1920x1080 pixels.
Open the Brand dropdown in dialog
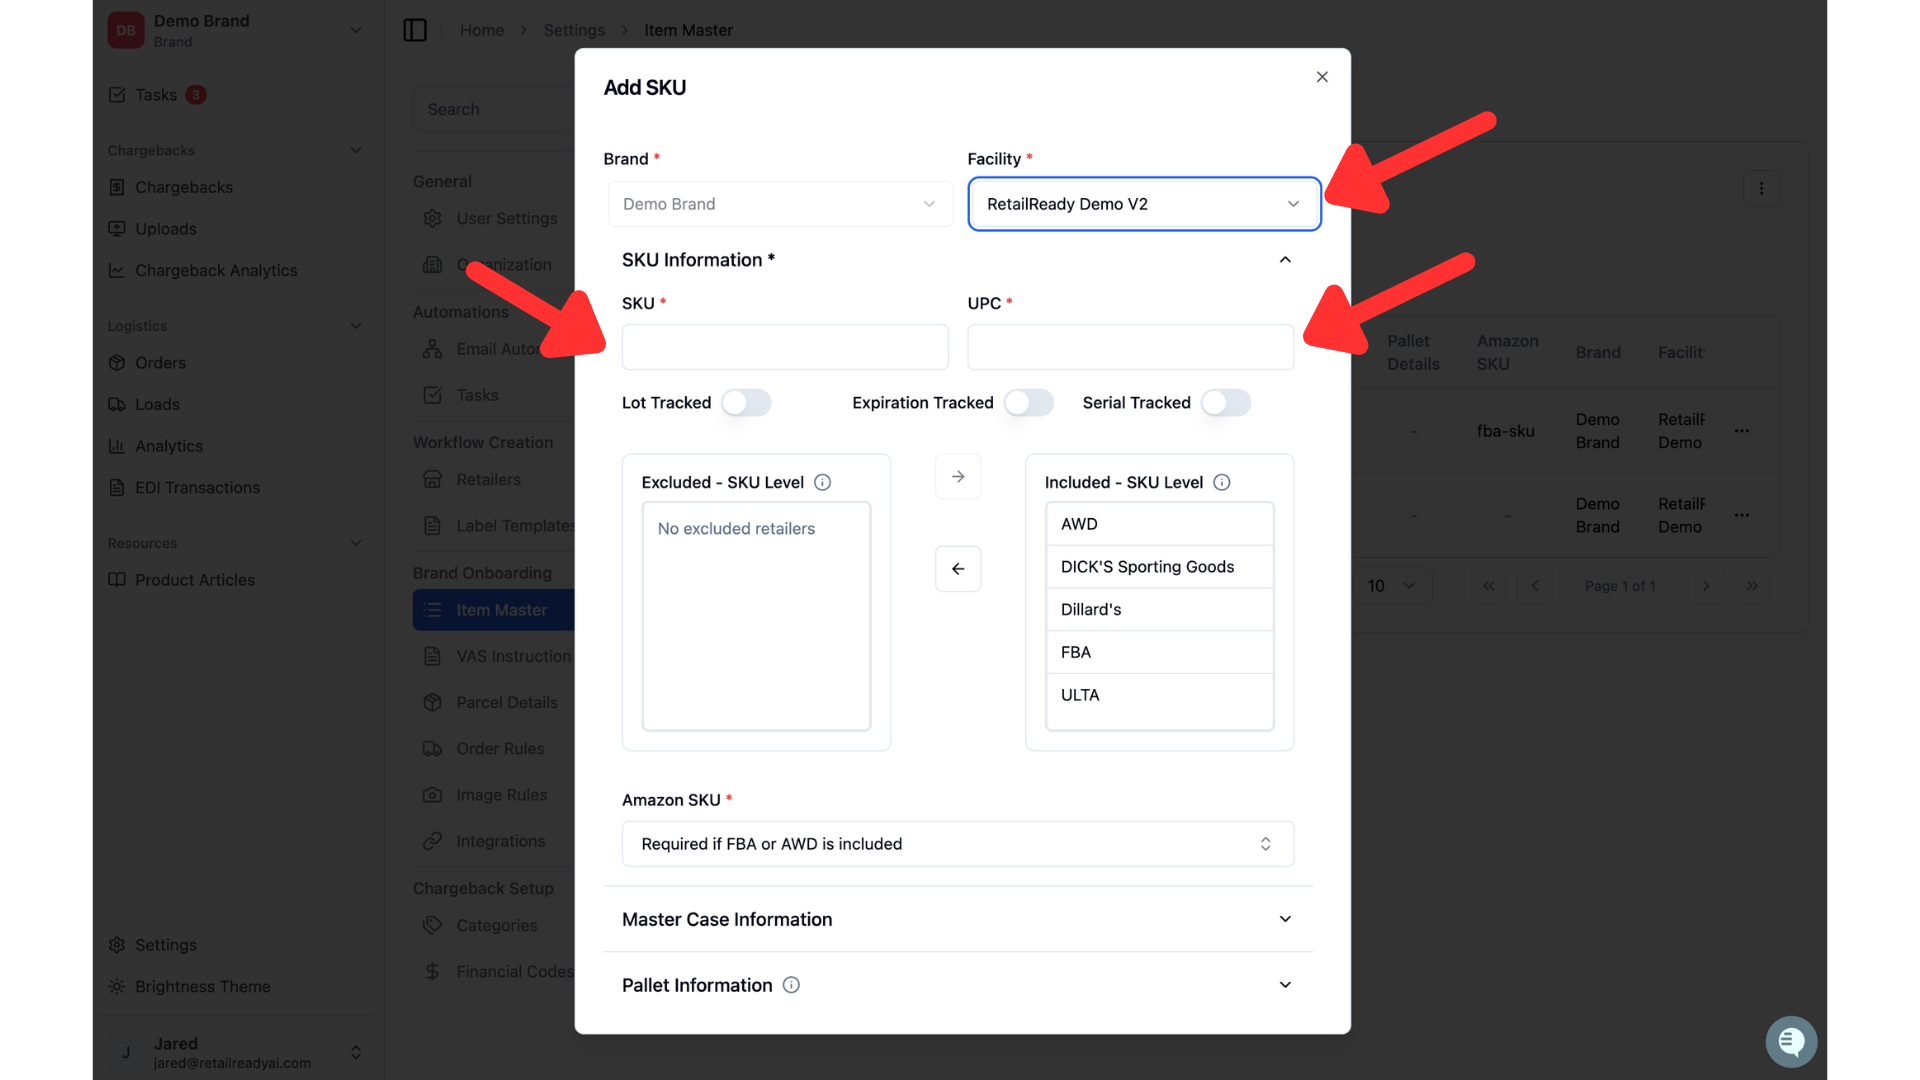point(780,204)
